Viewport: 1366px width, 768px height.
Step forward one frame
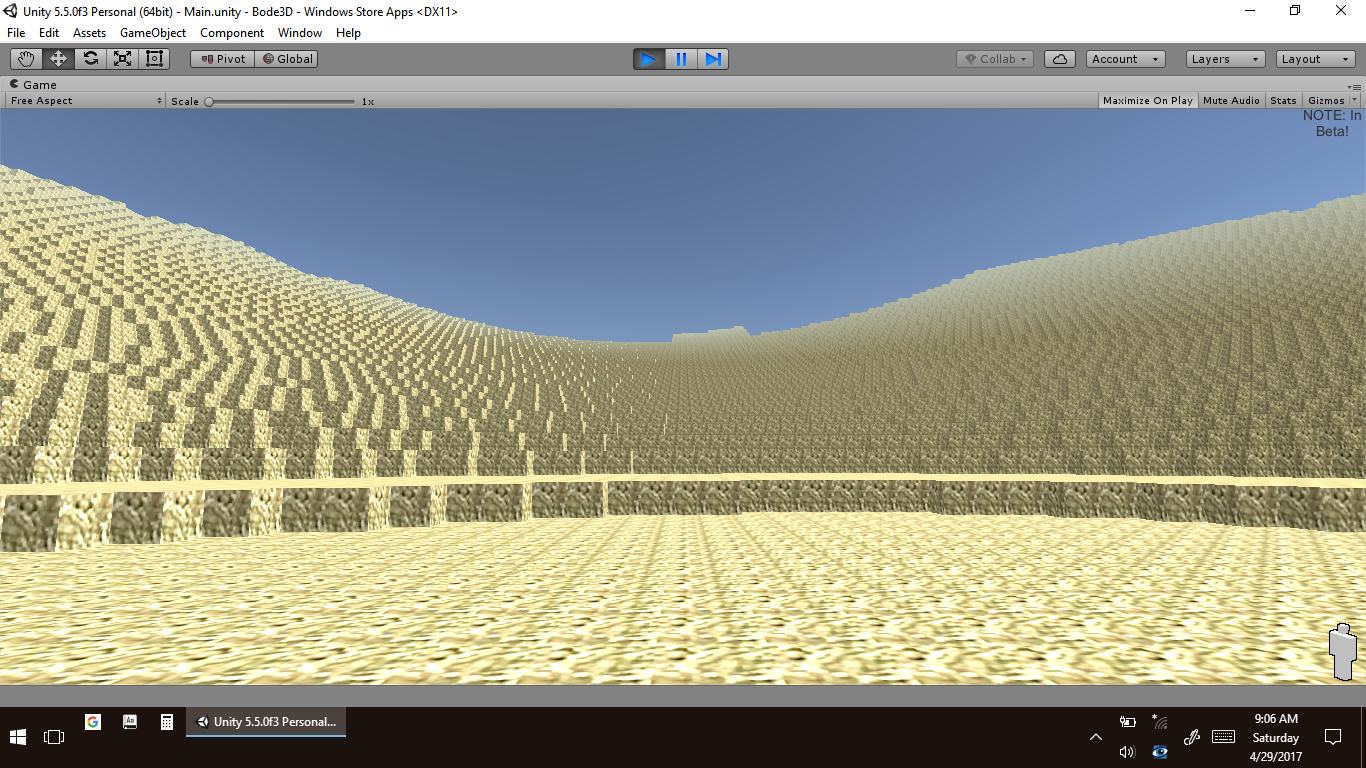(713, 59)
